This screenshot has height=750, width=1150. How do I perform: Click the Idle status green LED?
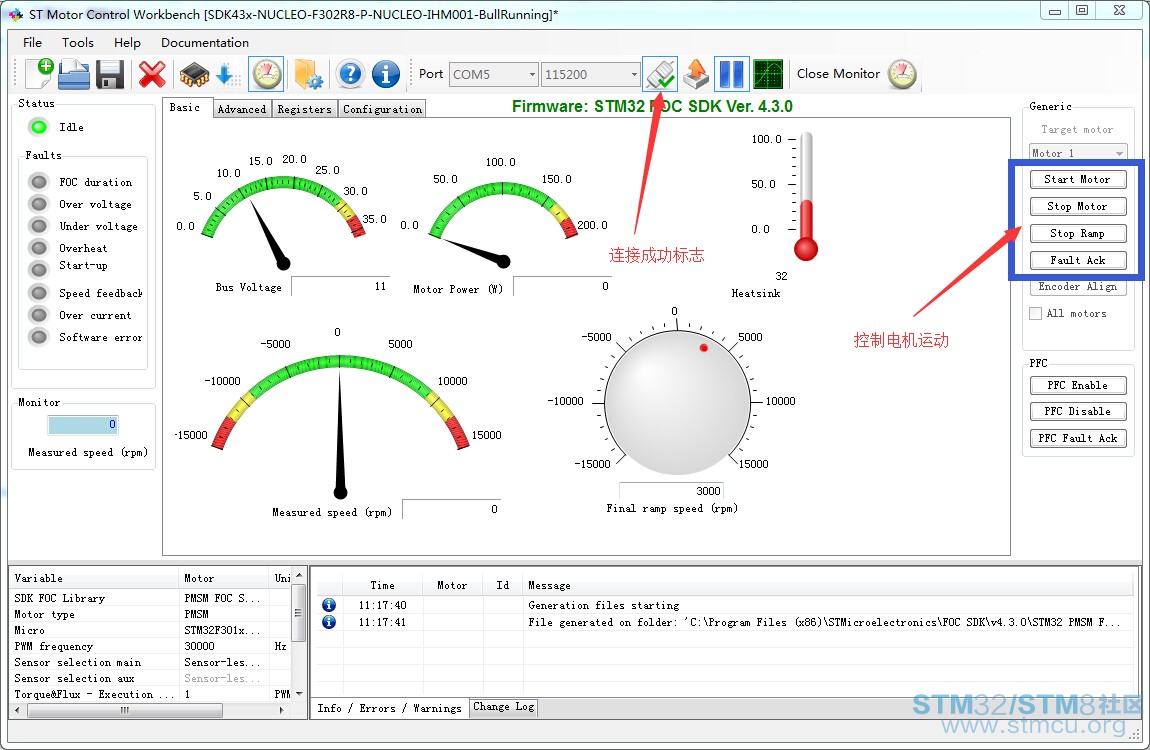pyautogui.click(x=38, y=127)
